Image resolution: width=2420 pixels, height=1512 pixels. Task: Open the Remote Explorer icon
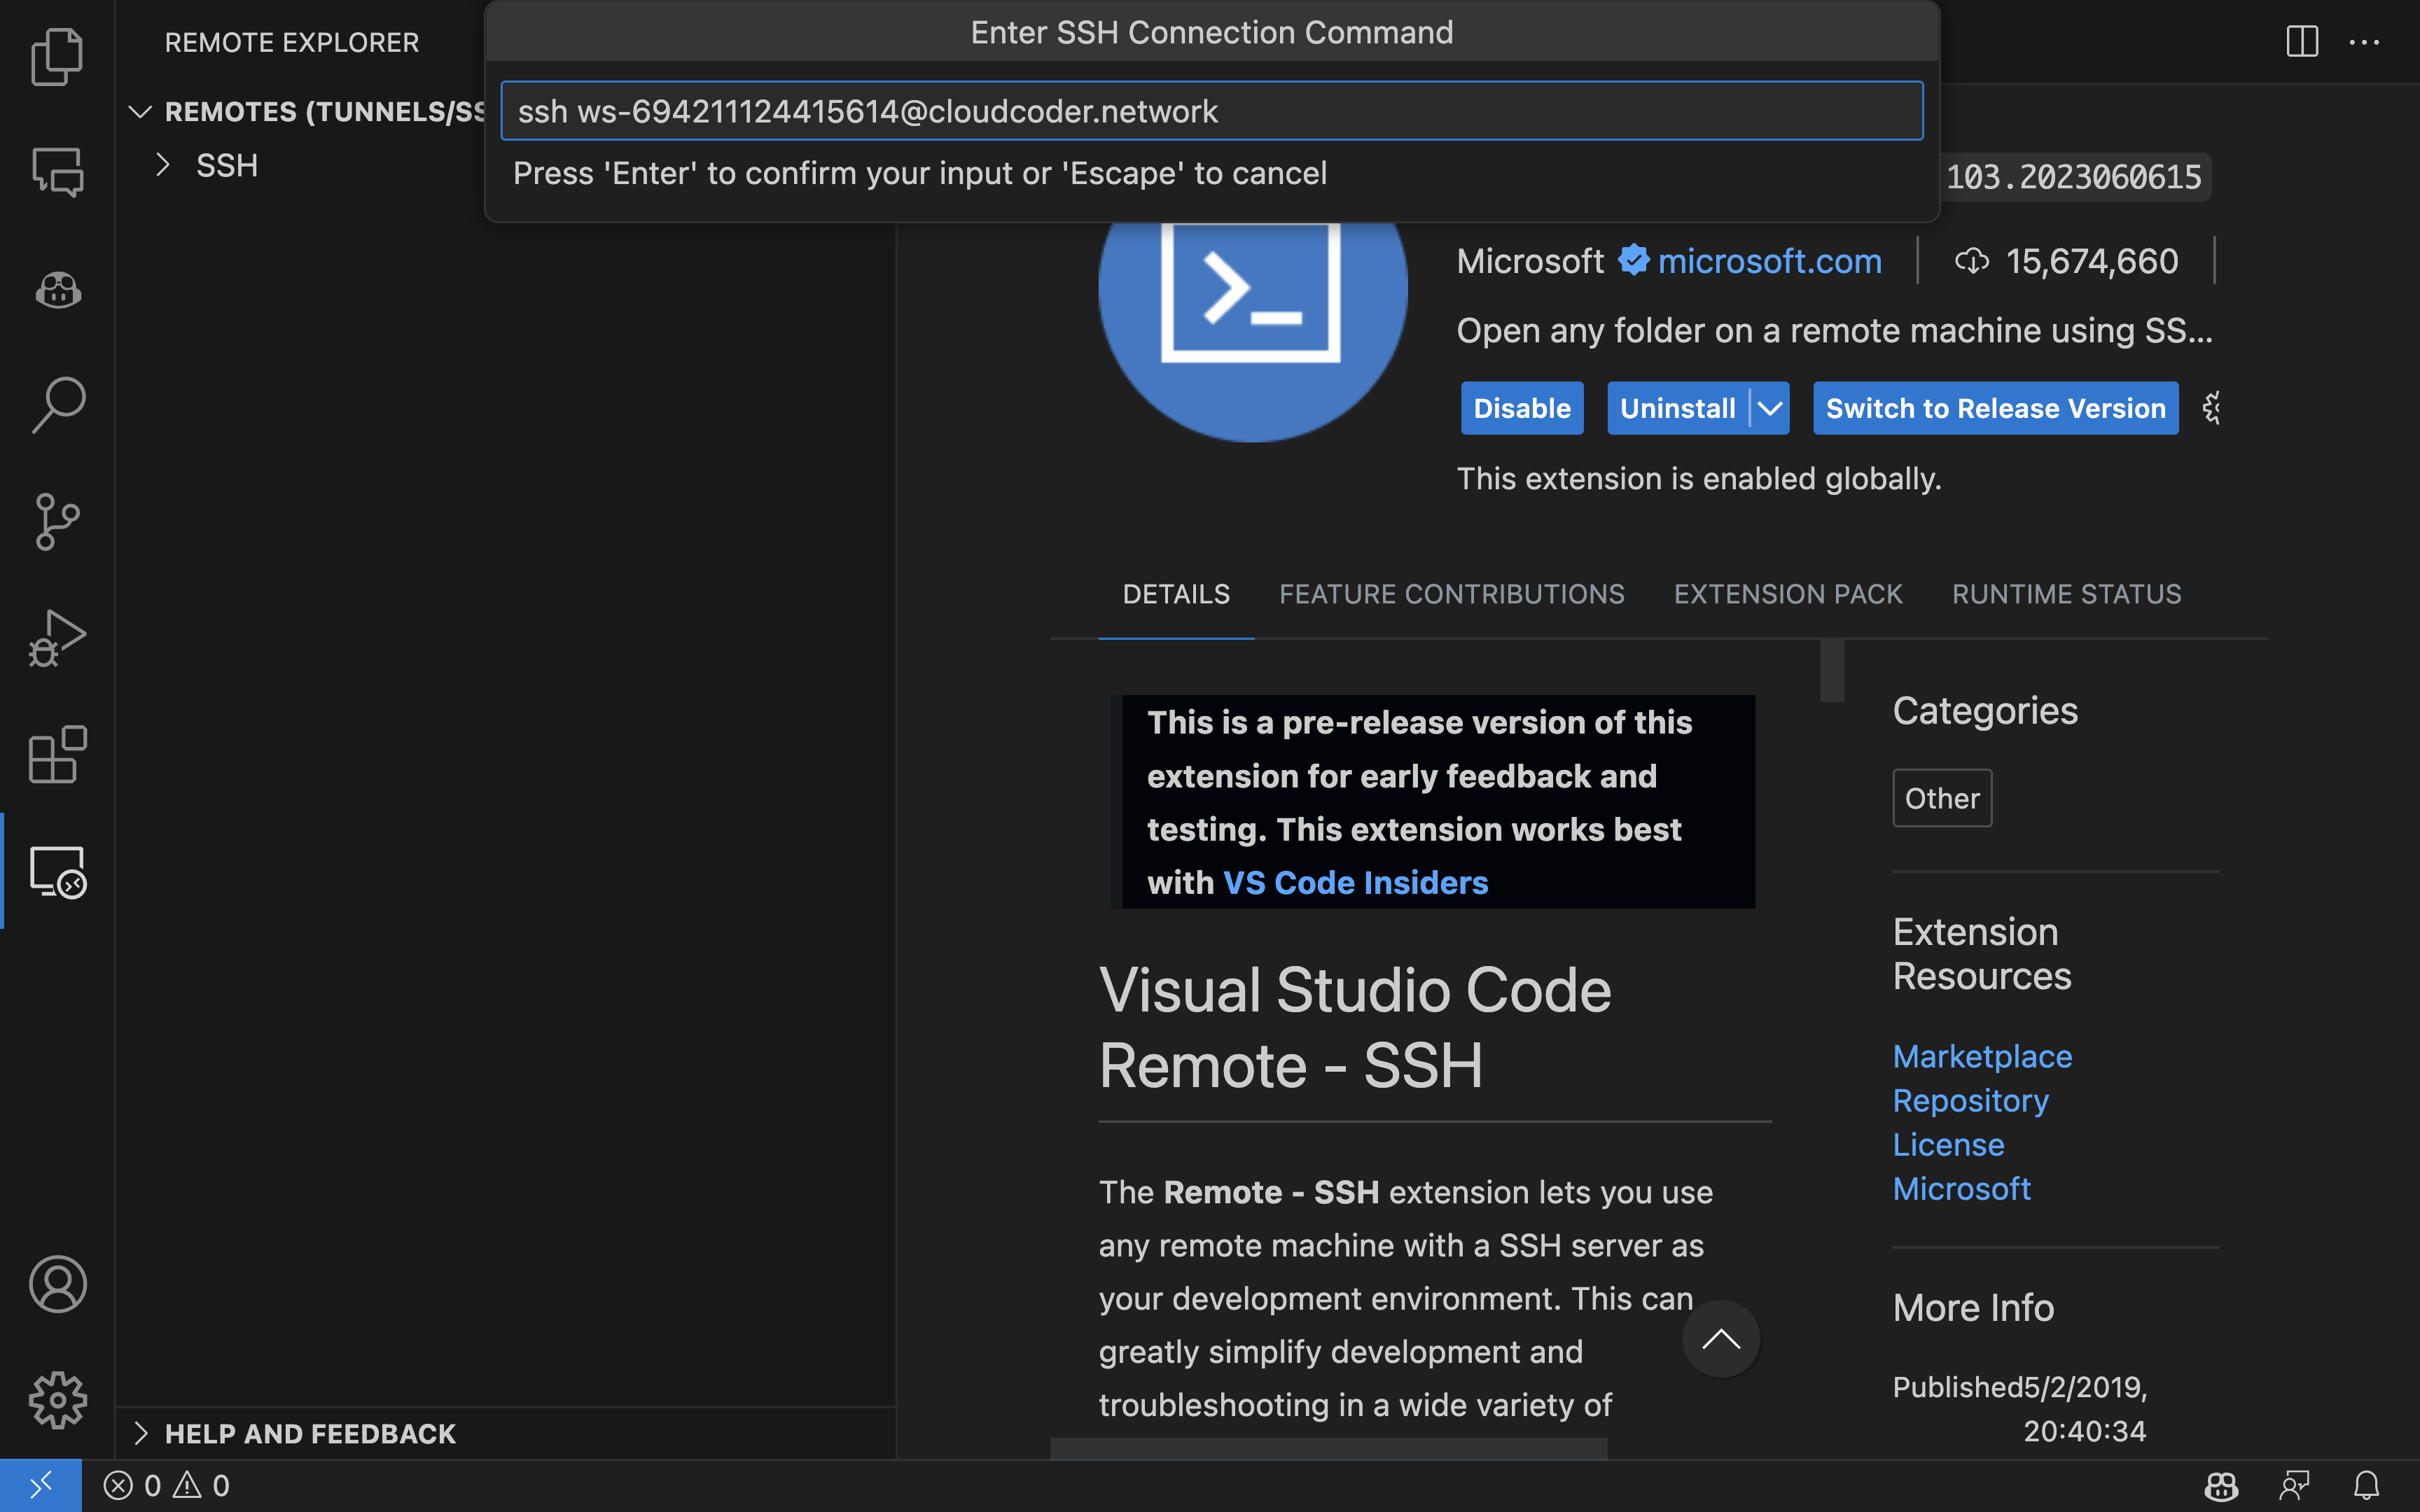(57, 871)
